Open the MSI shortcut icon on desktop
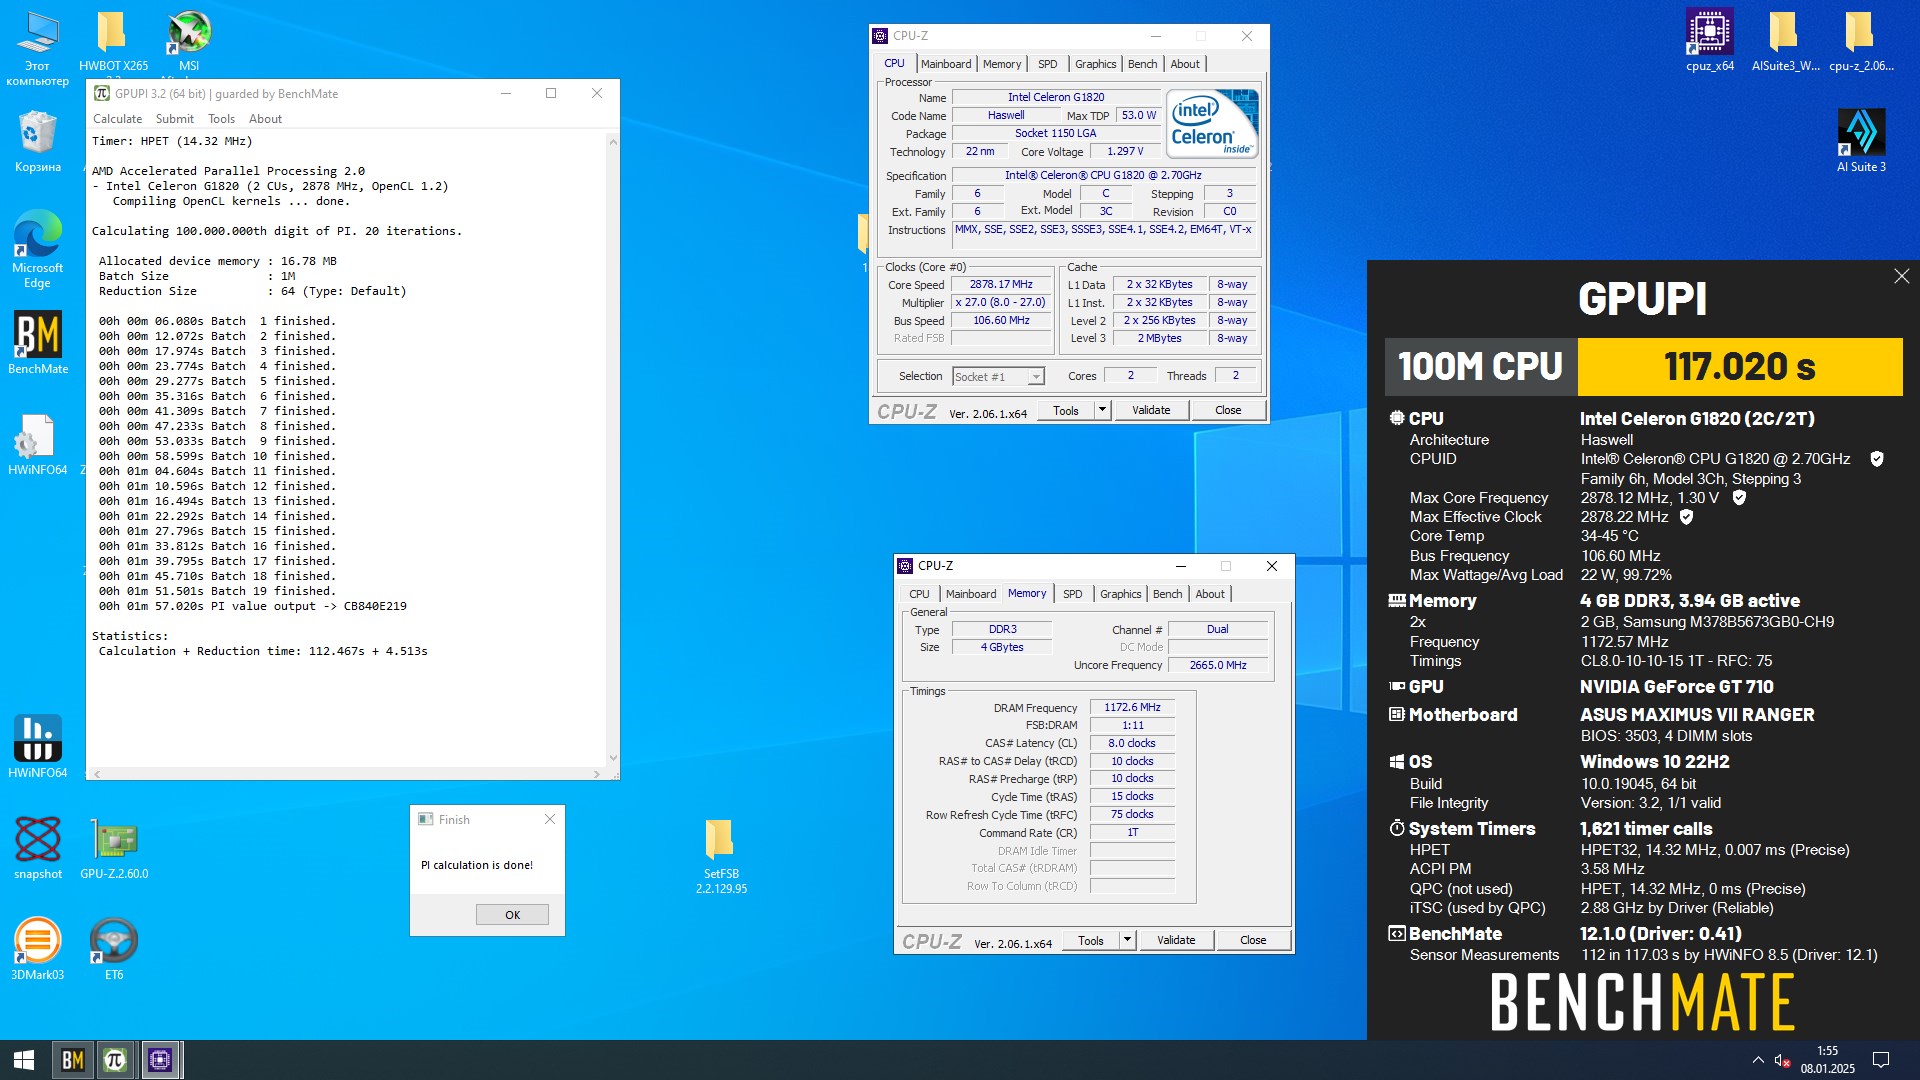The image size is (1920, 1080). point(189,41)
